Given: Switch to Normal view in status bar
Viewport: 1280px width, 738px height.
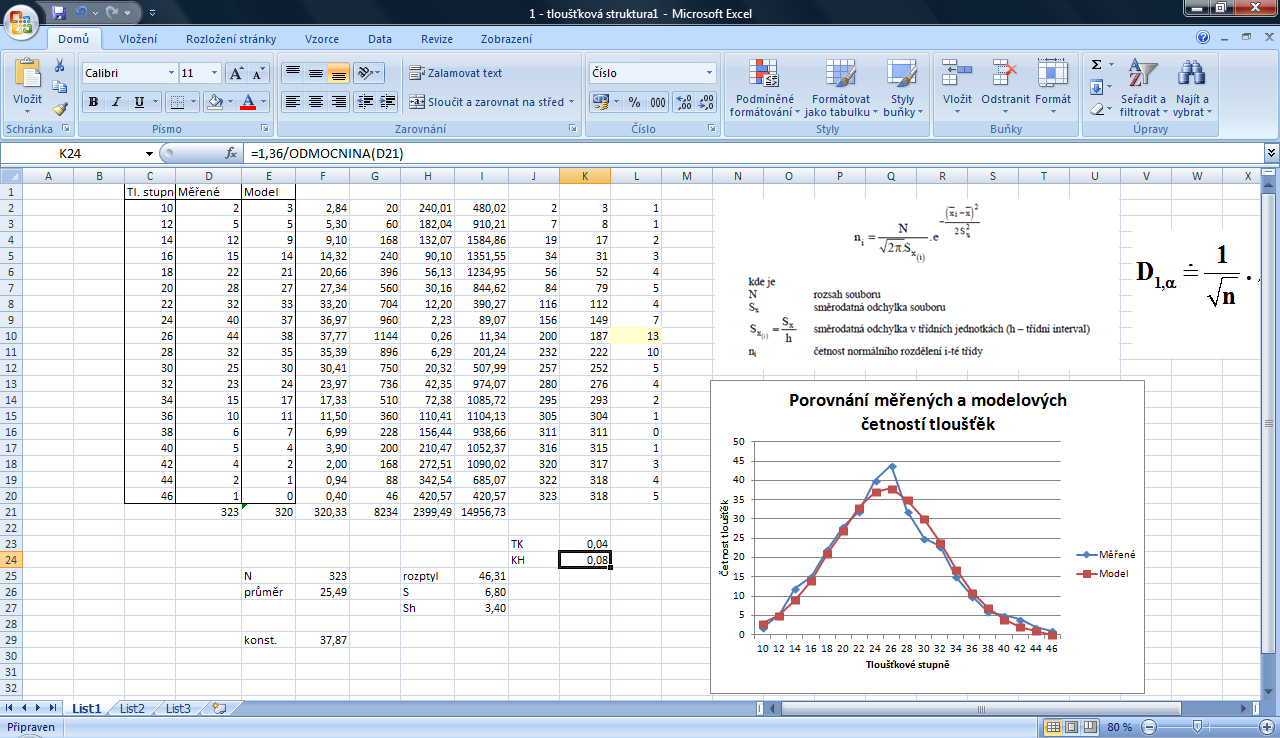Looking at the screenshot, I should 1052,727.
